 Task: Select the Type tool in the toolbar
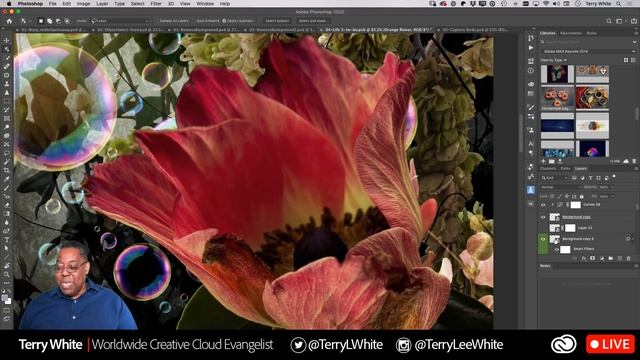(x=7, y=240)
